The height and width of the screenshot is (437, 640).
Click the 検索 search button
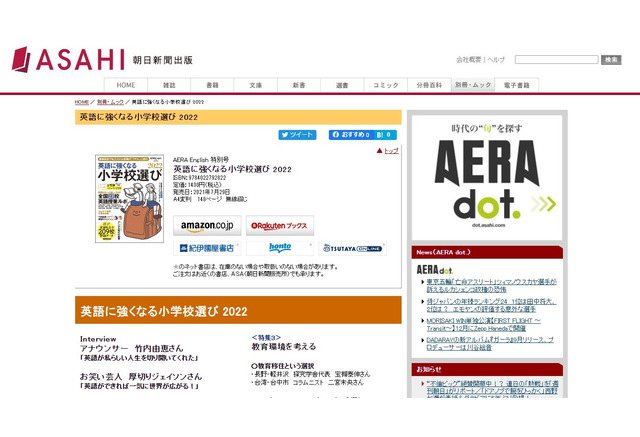coord(611,60)
